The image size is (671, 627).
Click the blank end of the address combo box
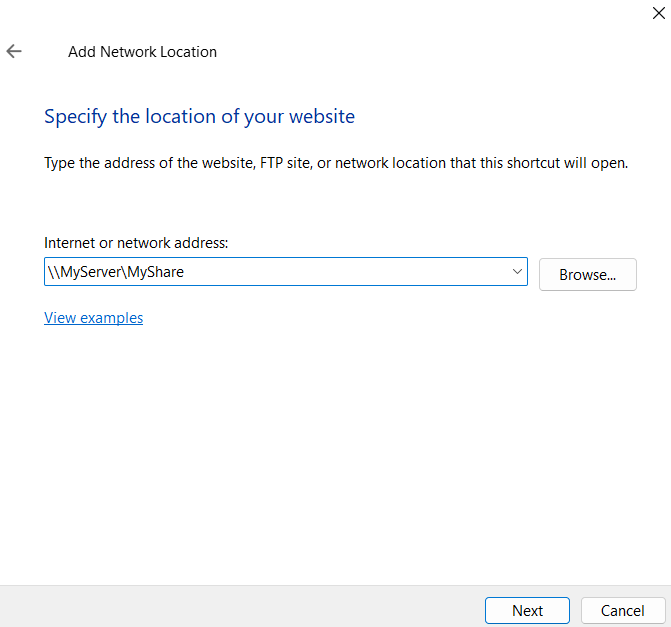[x=400, y=272]
